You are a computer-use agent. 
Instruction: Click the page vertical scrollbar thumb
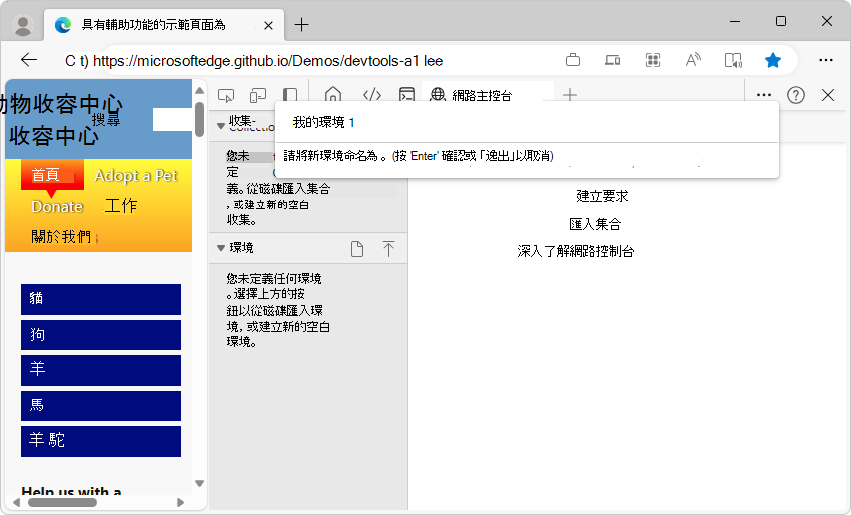click(x=199, y=119)
